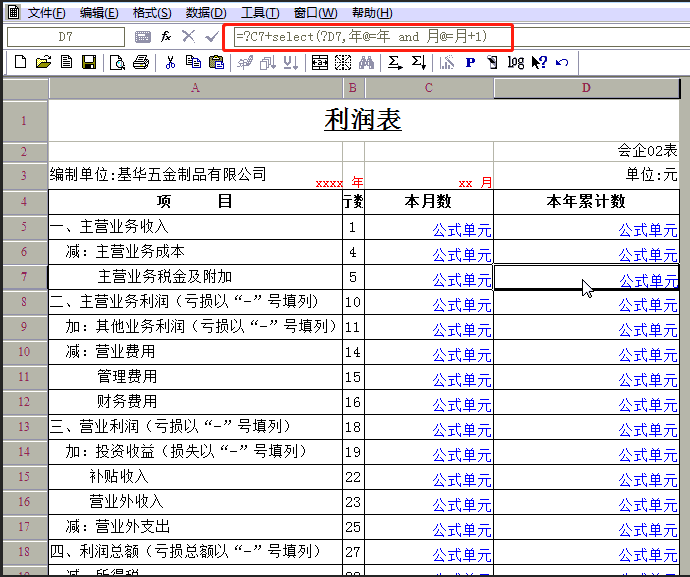Click the Cut scissors icon

(170, 62)
